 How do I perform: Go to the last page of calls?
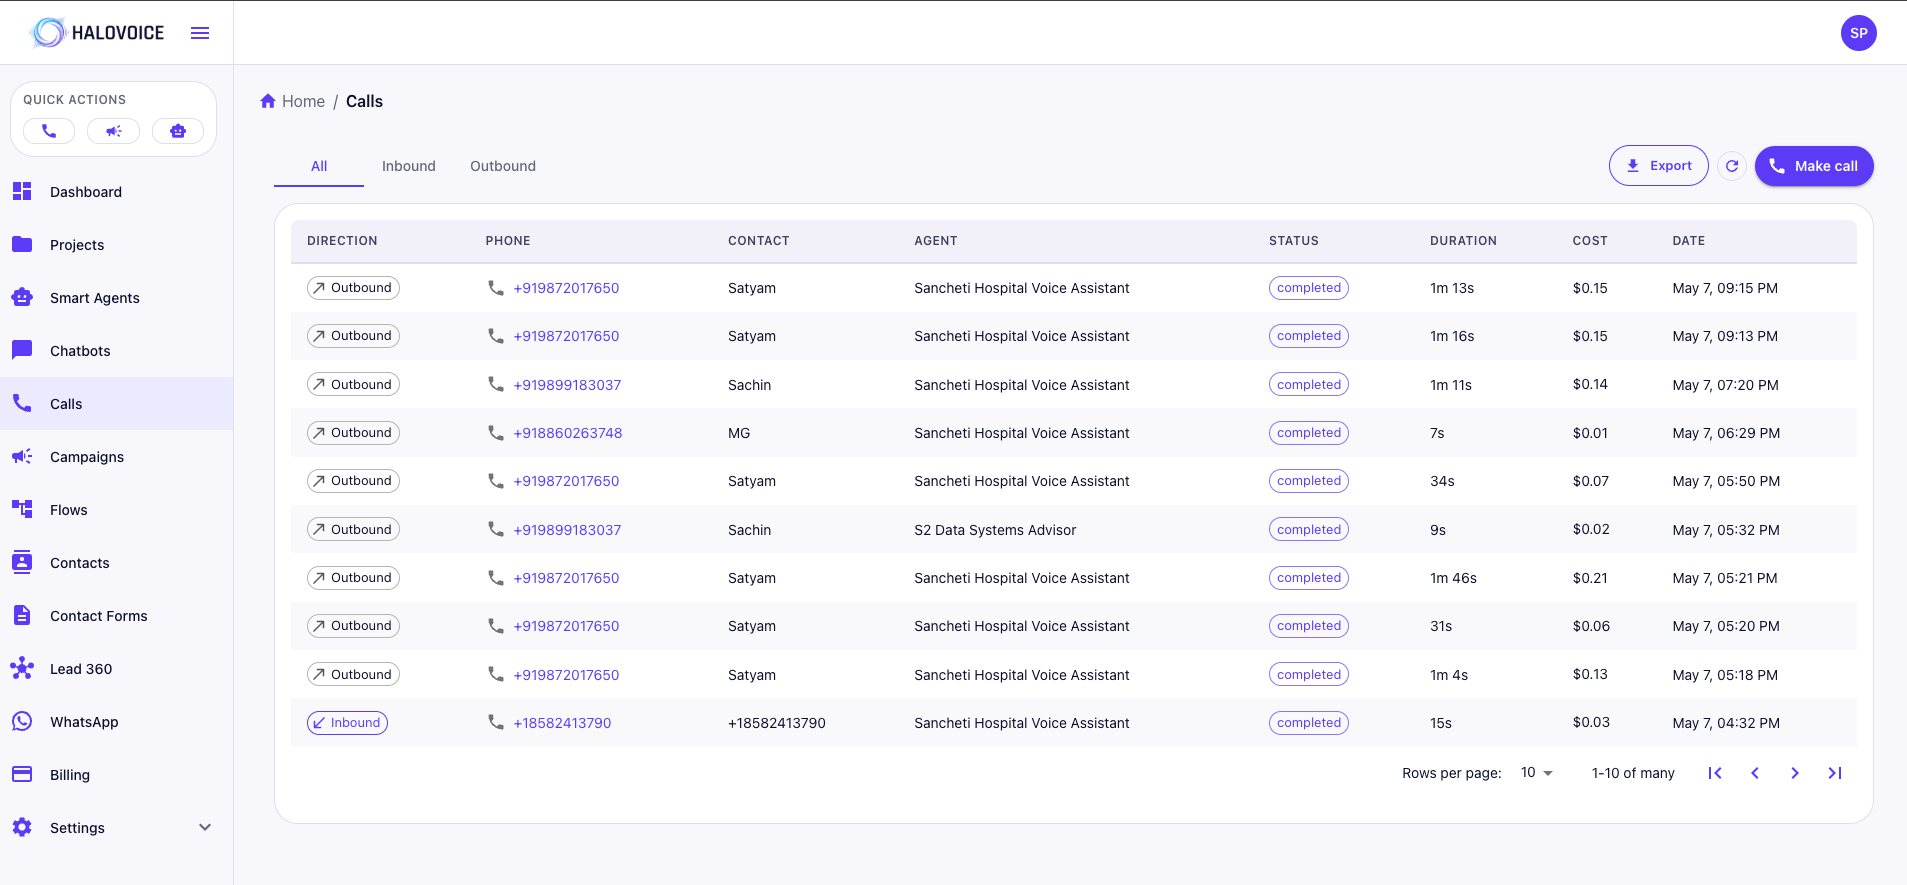click(1835, 773)
